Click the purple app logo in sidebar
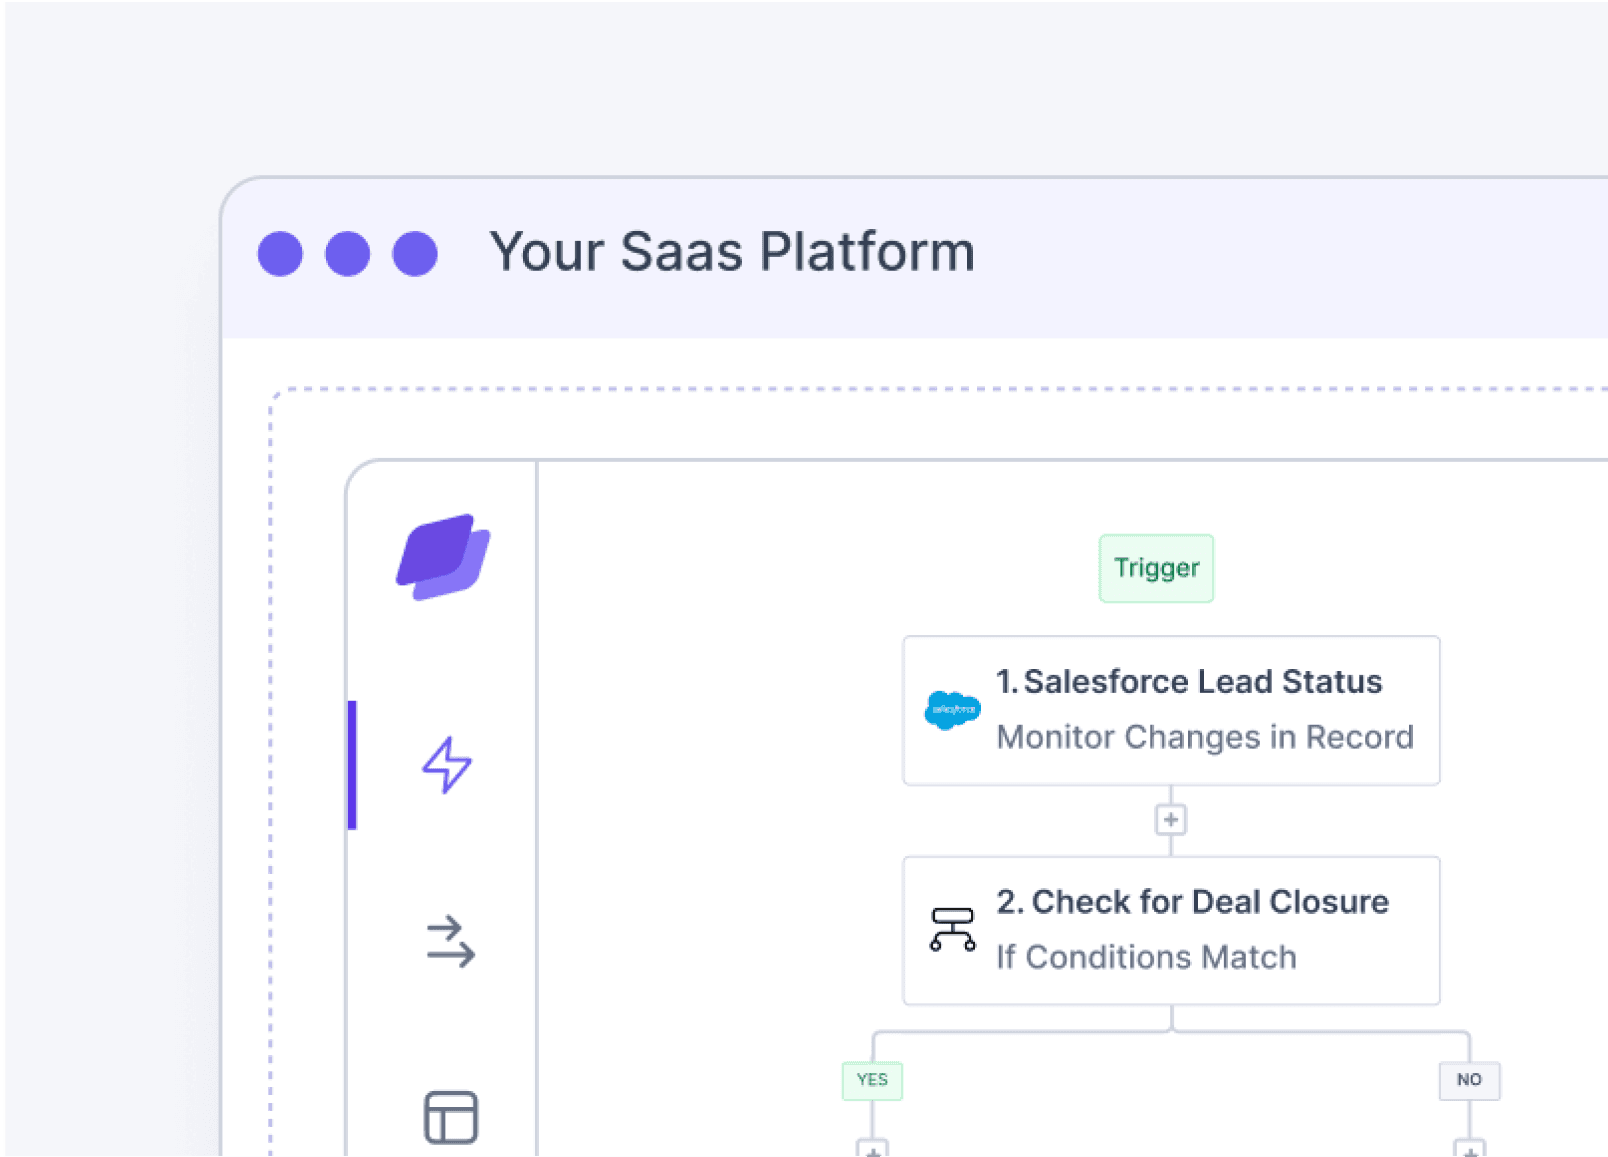Image resolution: width=1608 pixels, height=1157 pixels. (x=443, y=557)
